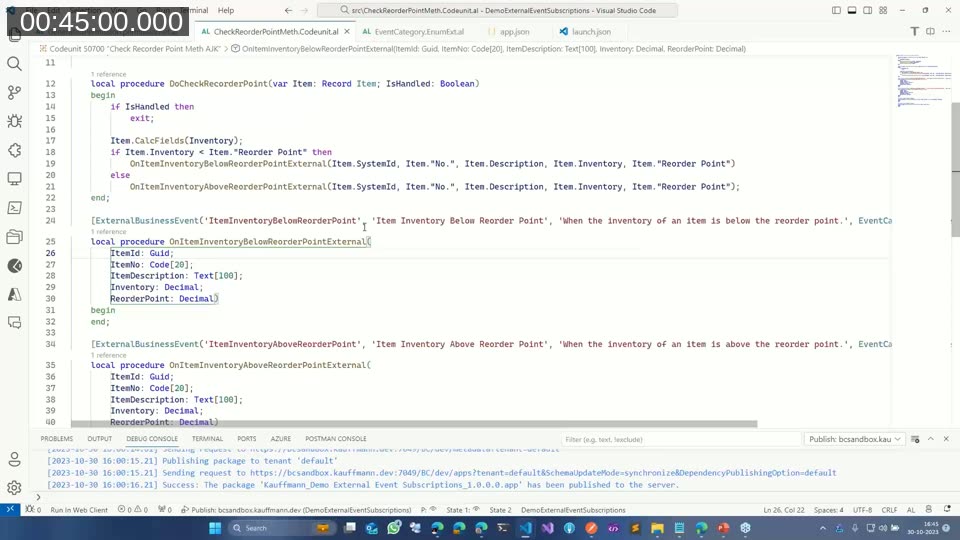Click Publish: bcsandbox.kauffmann.dev status item
Image resolution: width=960 pixels, height=540 pixels.
tap(296, 509)
